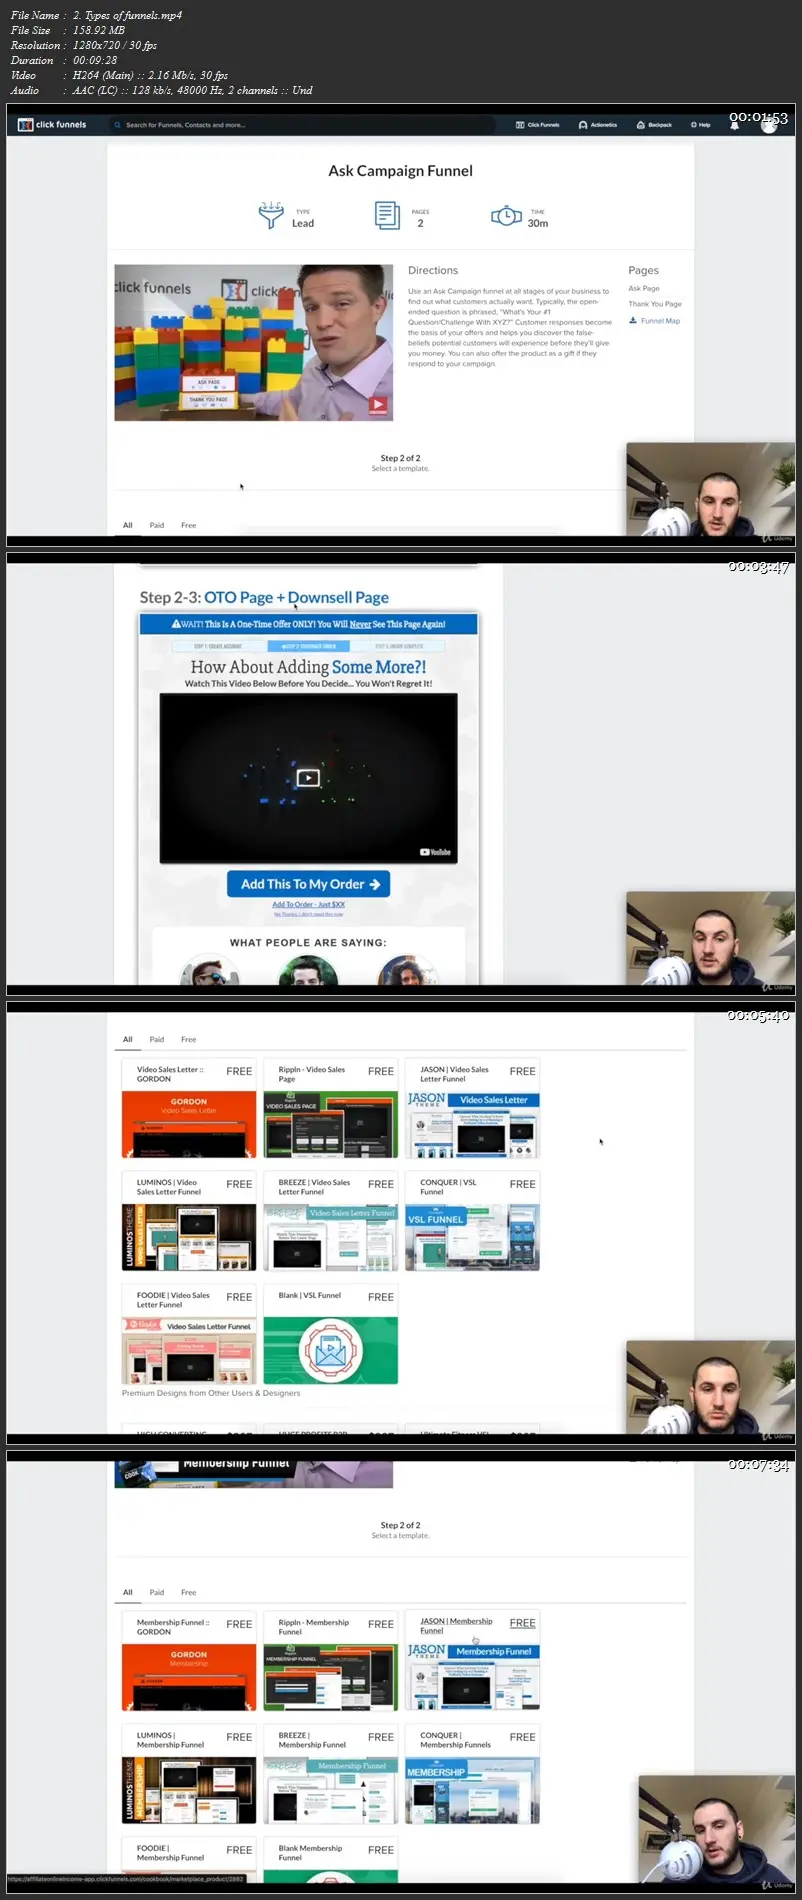Screen dimensions: 802x1900
Task: Click the Pages document icon
Action: pyautogui.click(x=387, y=215)
